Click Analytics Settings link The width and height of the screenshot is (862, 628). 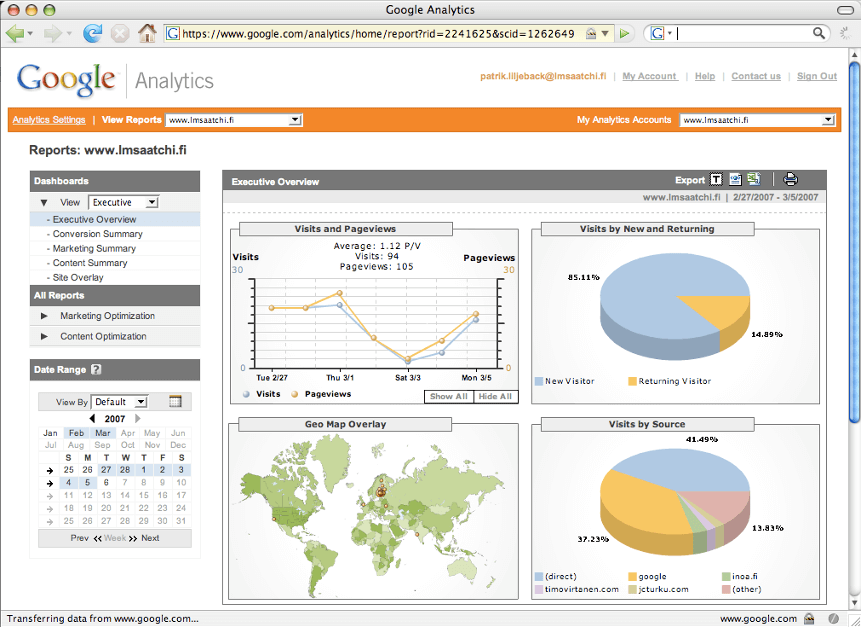tap(49, 120)
